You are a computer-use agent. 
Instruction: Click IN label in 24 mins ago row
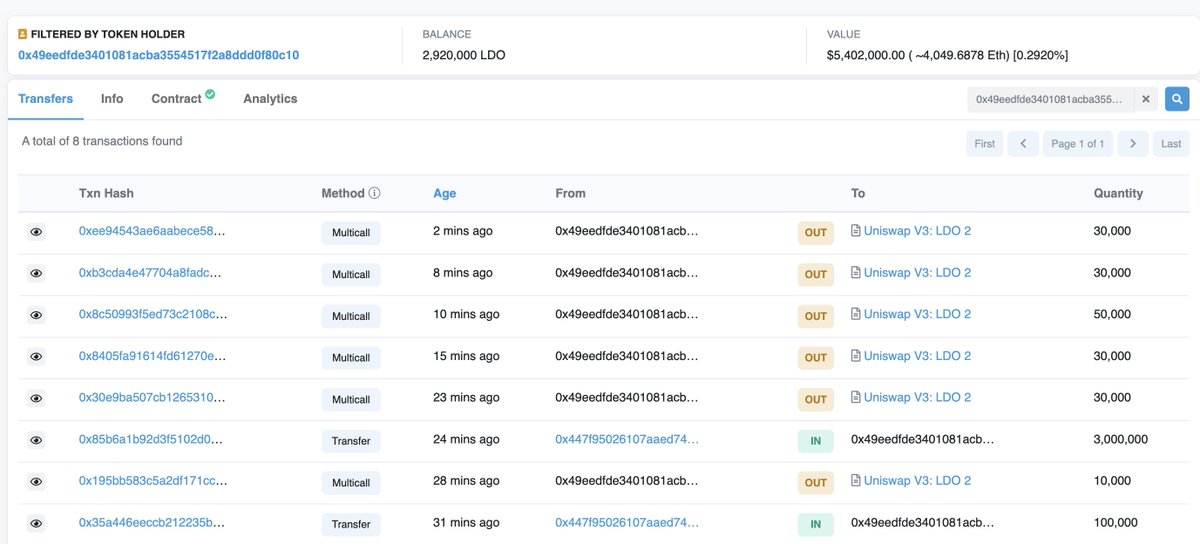point(816,441)
